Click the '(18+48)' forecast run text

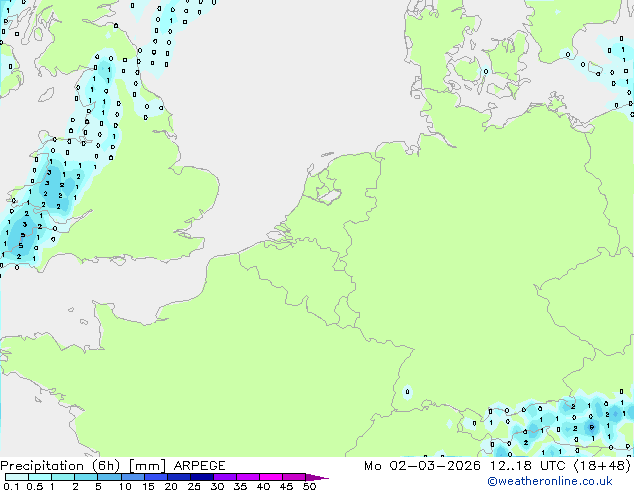(602, 466)
